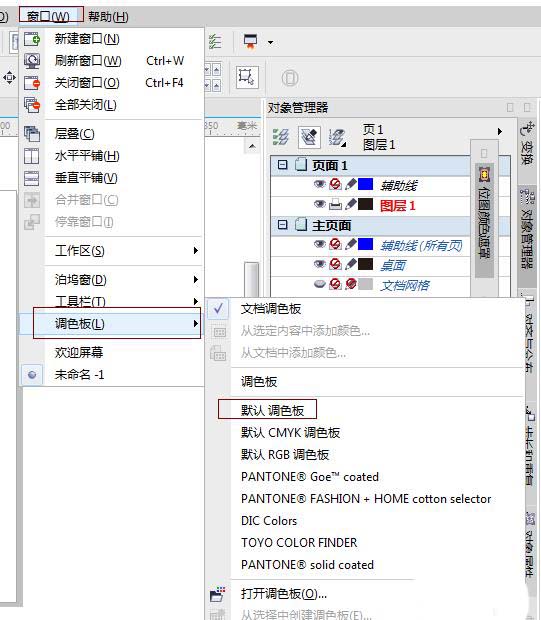
Task: Click the blue color swatch of 辅助线 layer
Action: point(365,184)
